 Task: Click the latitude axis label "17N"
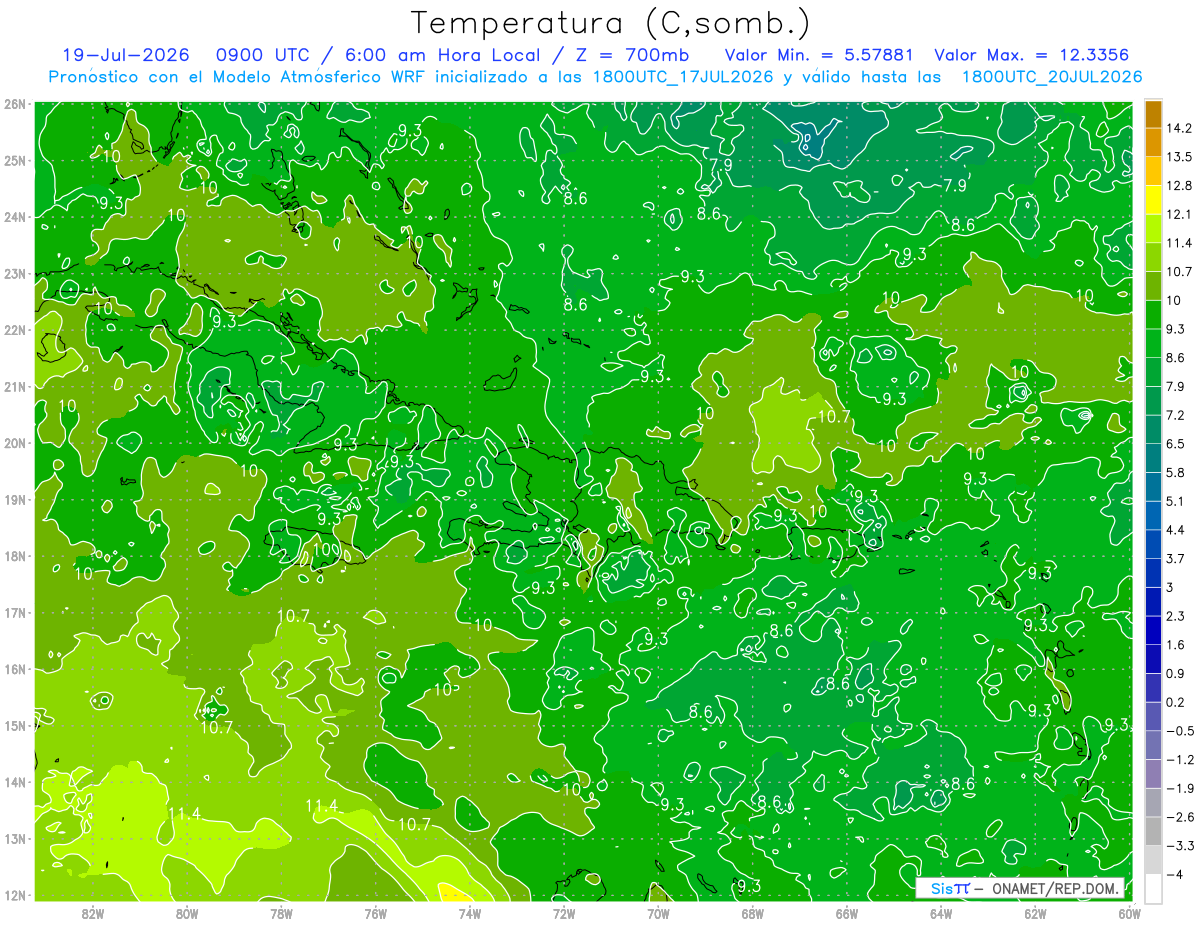tap(14, 612)
